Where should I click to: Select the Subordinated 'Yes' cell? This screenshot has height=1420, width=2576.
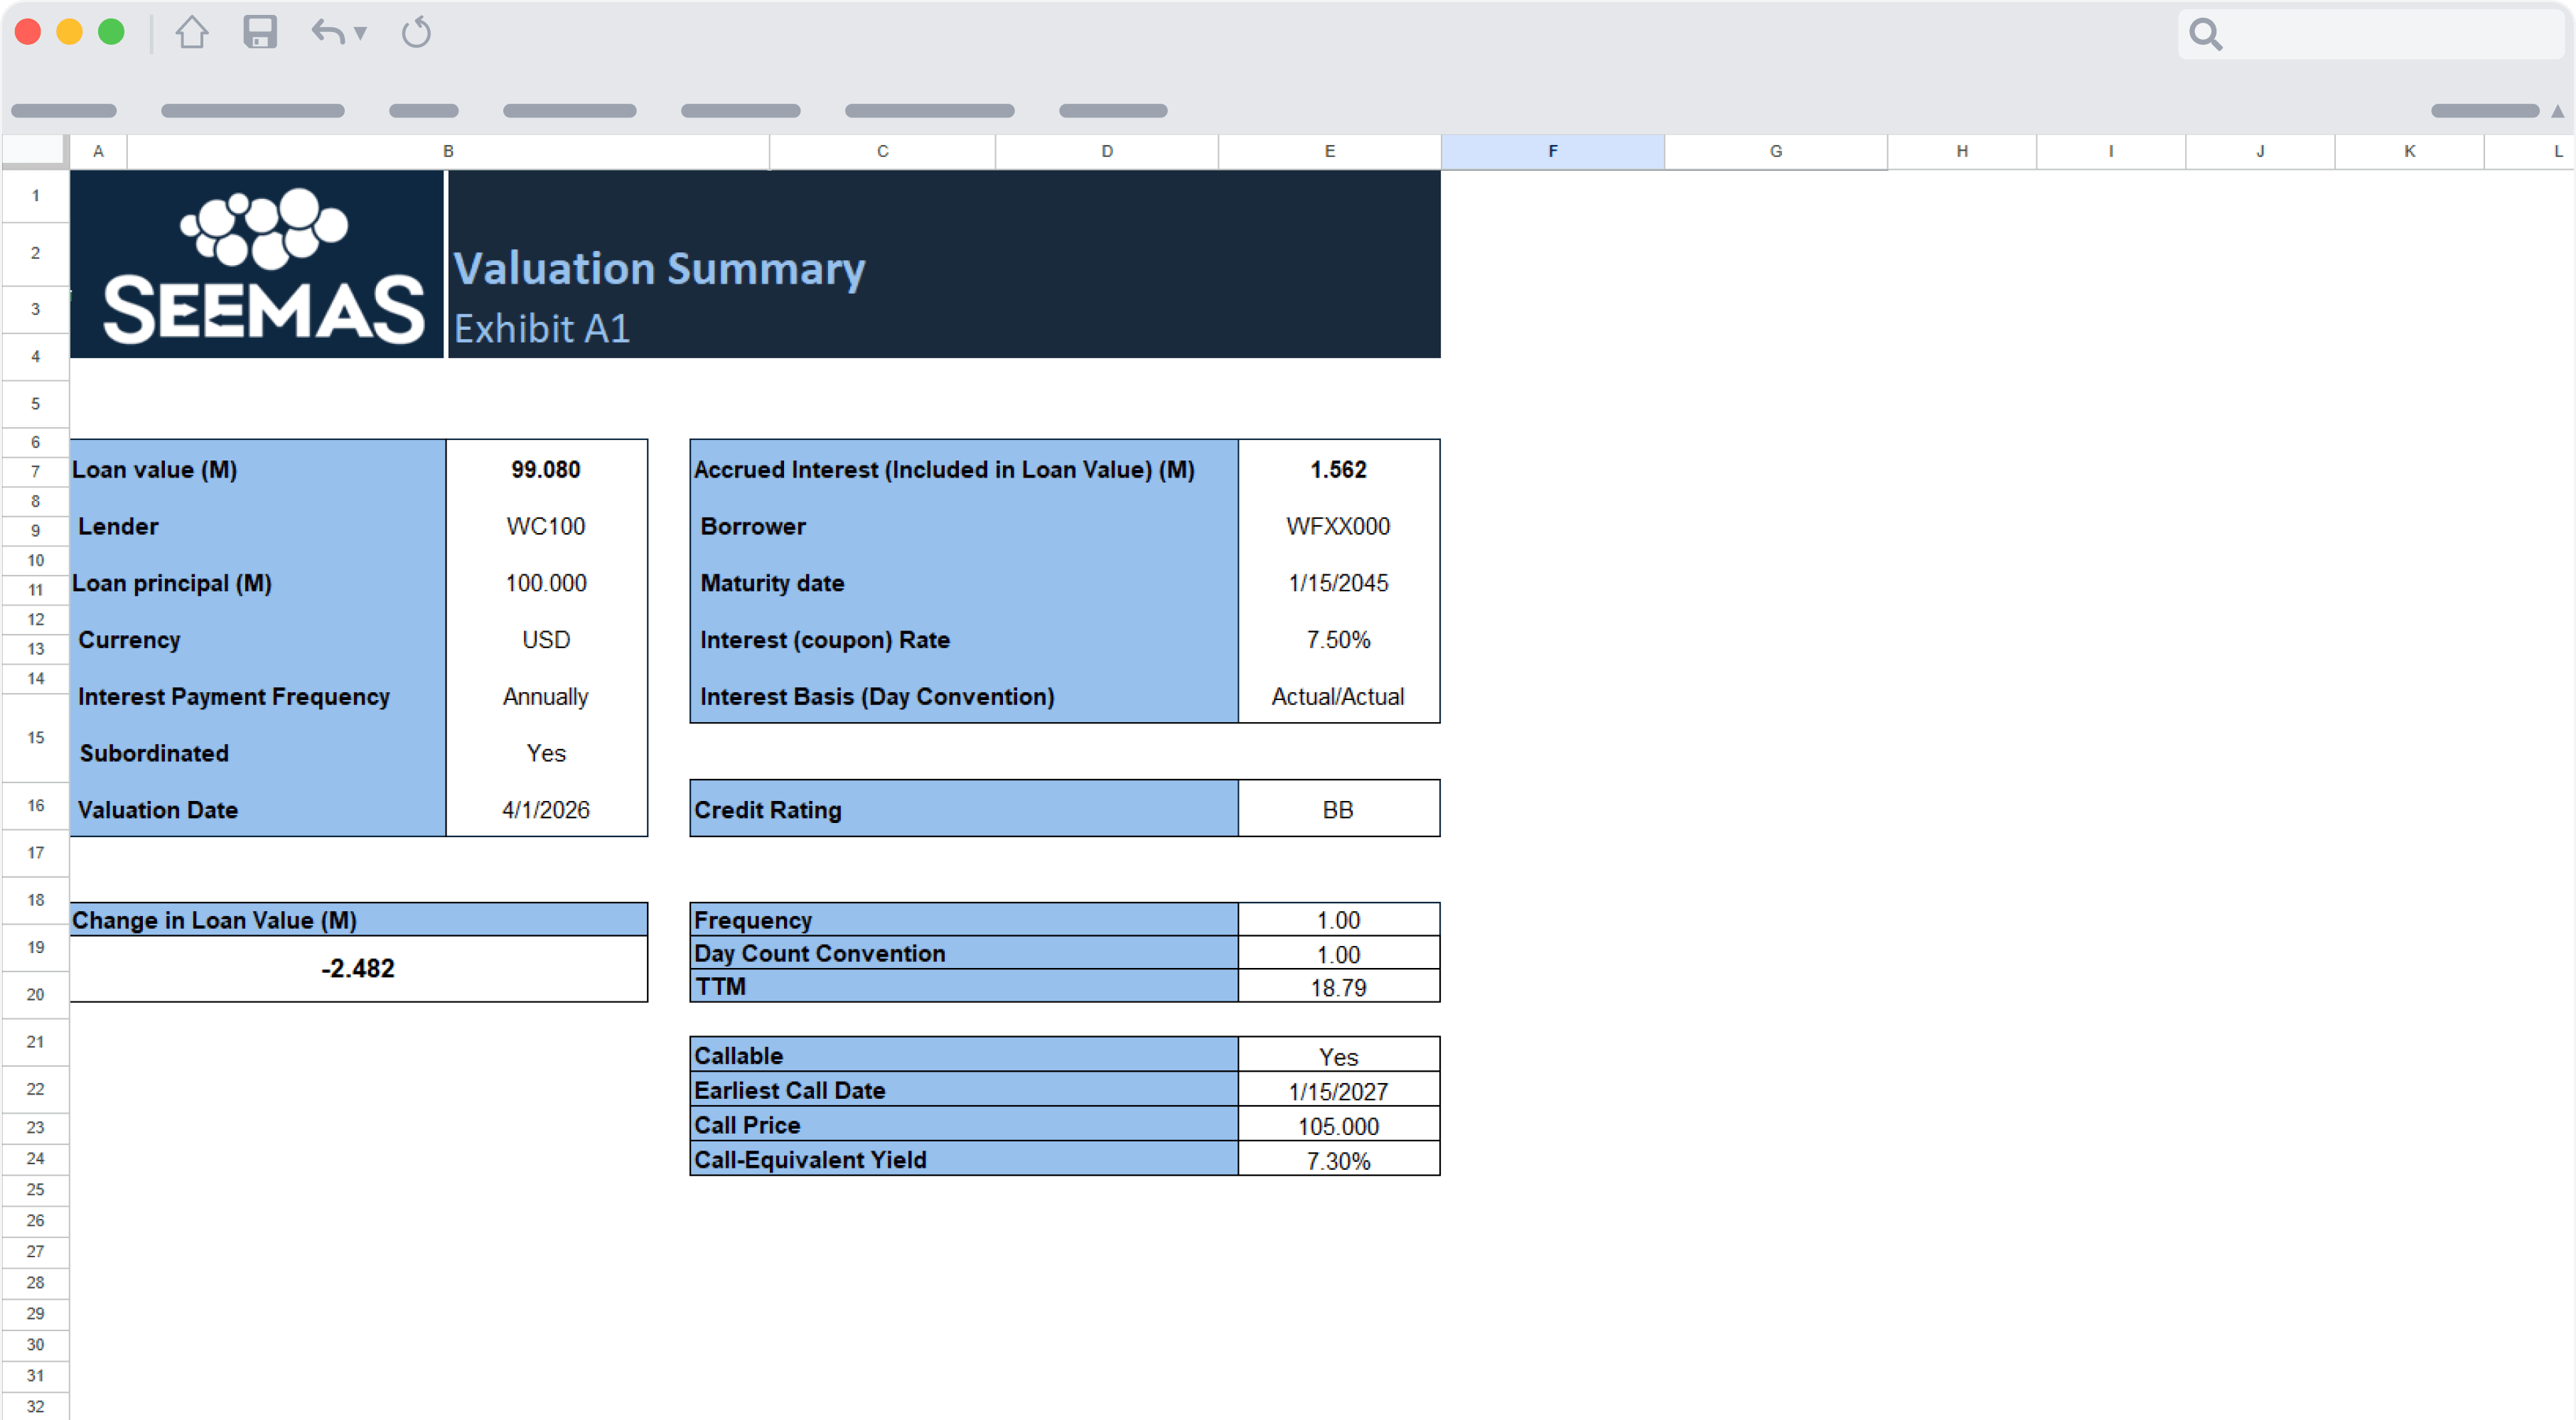pos(546,753)
